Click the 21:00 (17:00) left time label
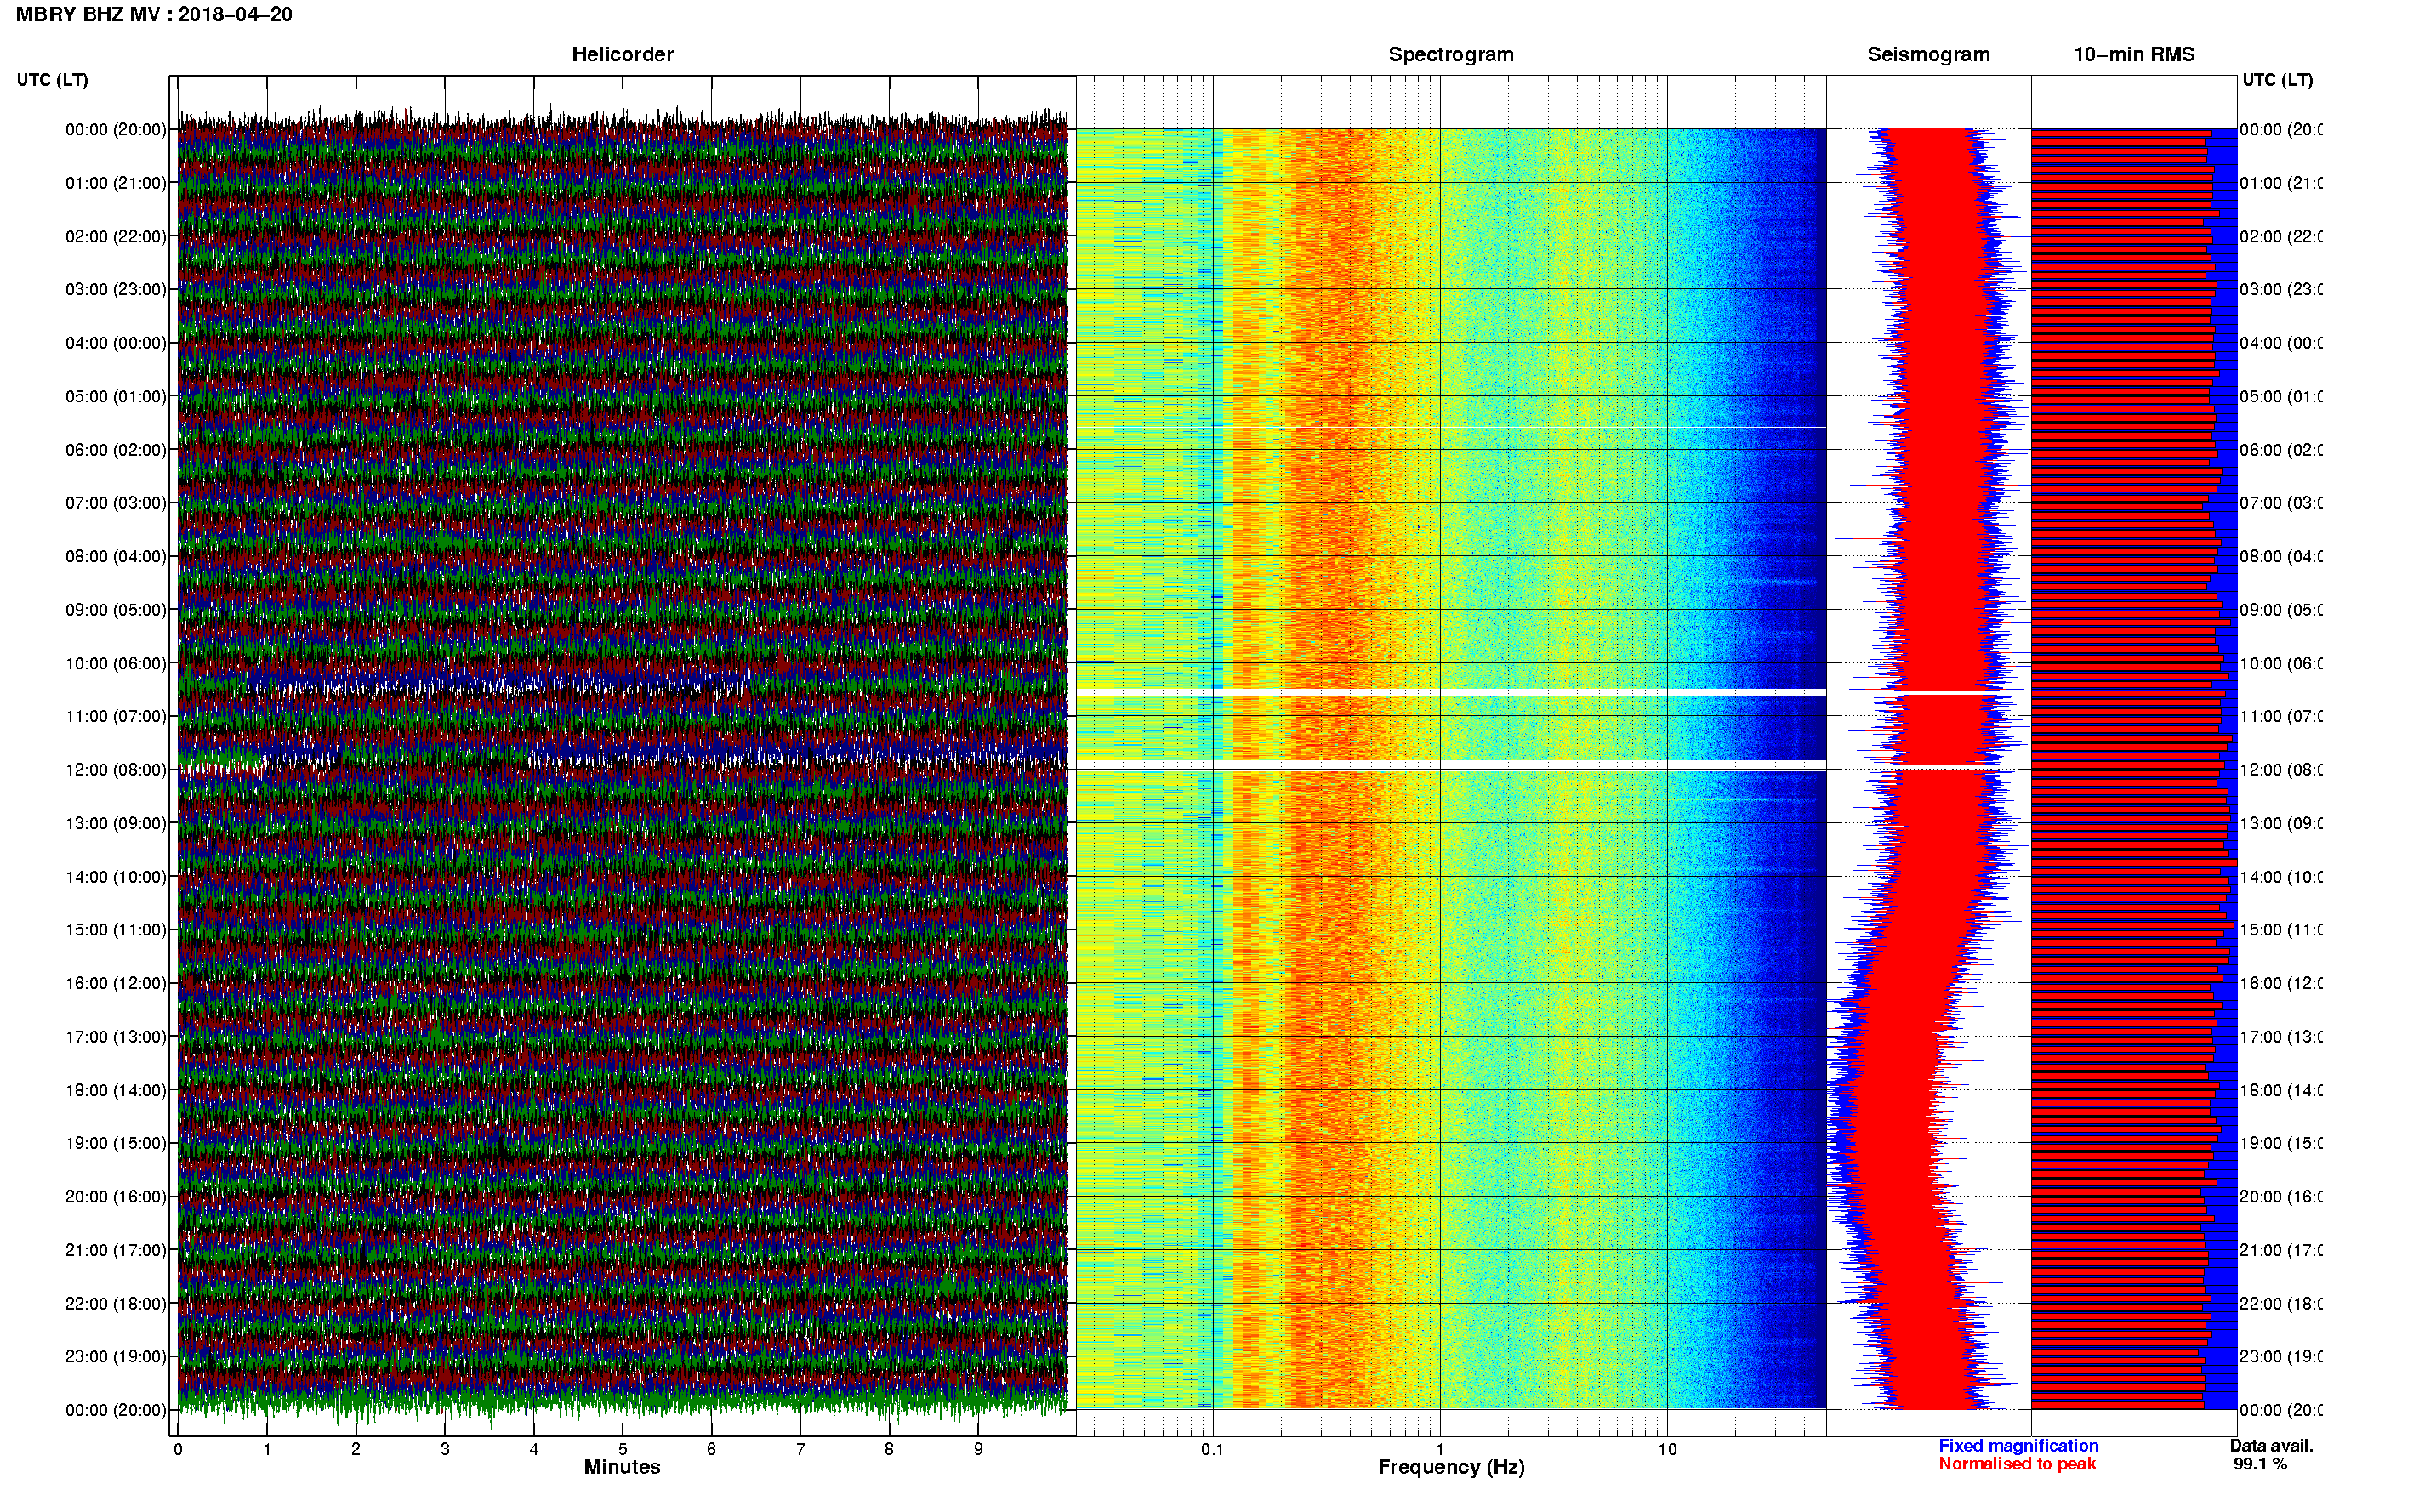 [116, 1250]
